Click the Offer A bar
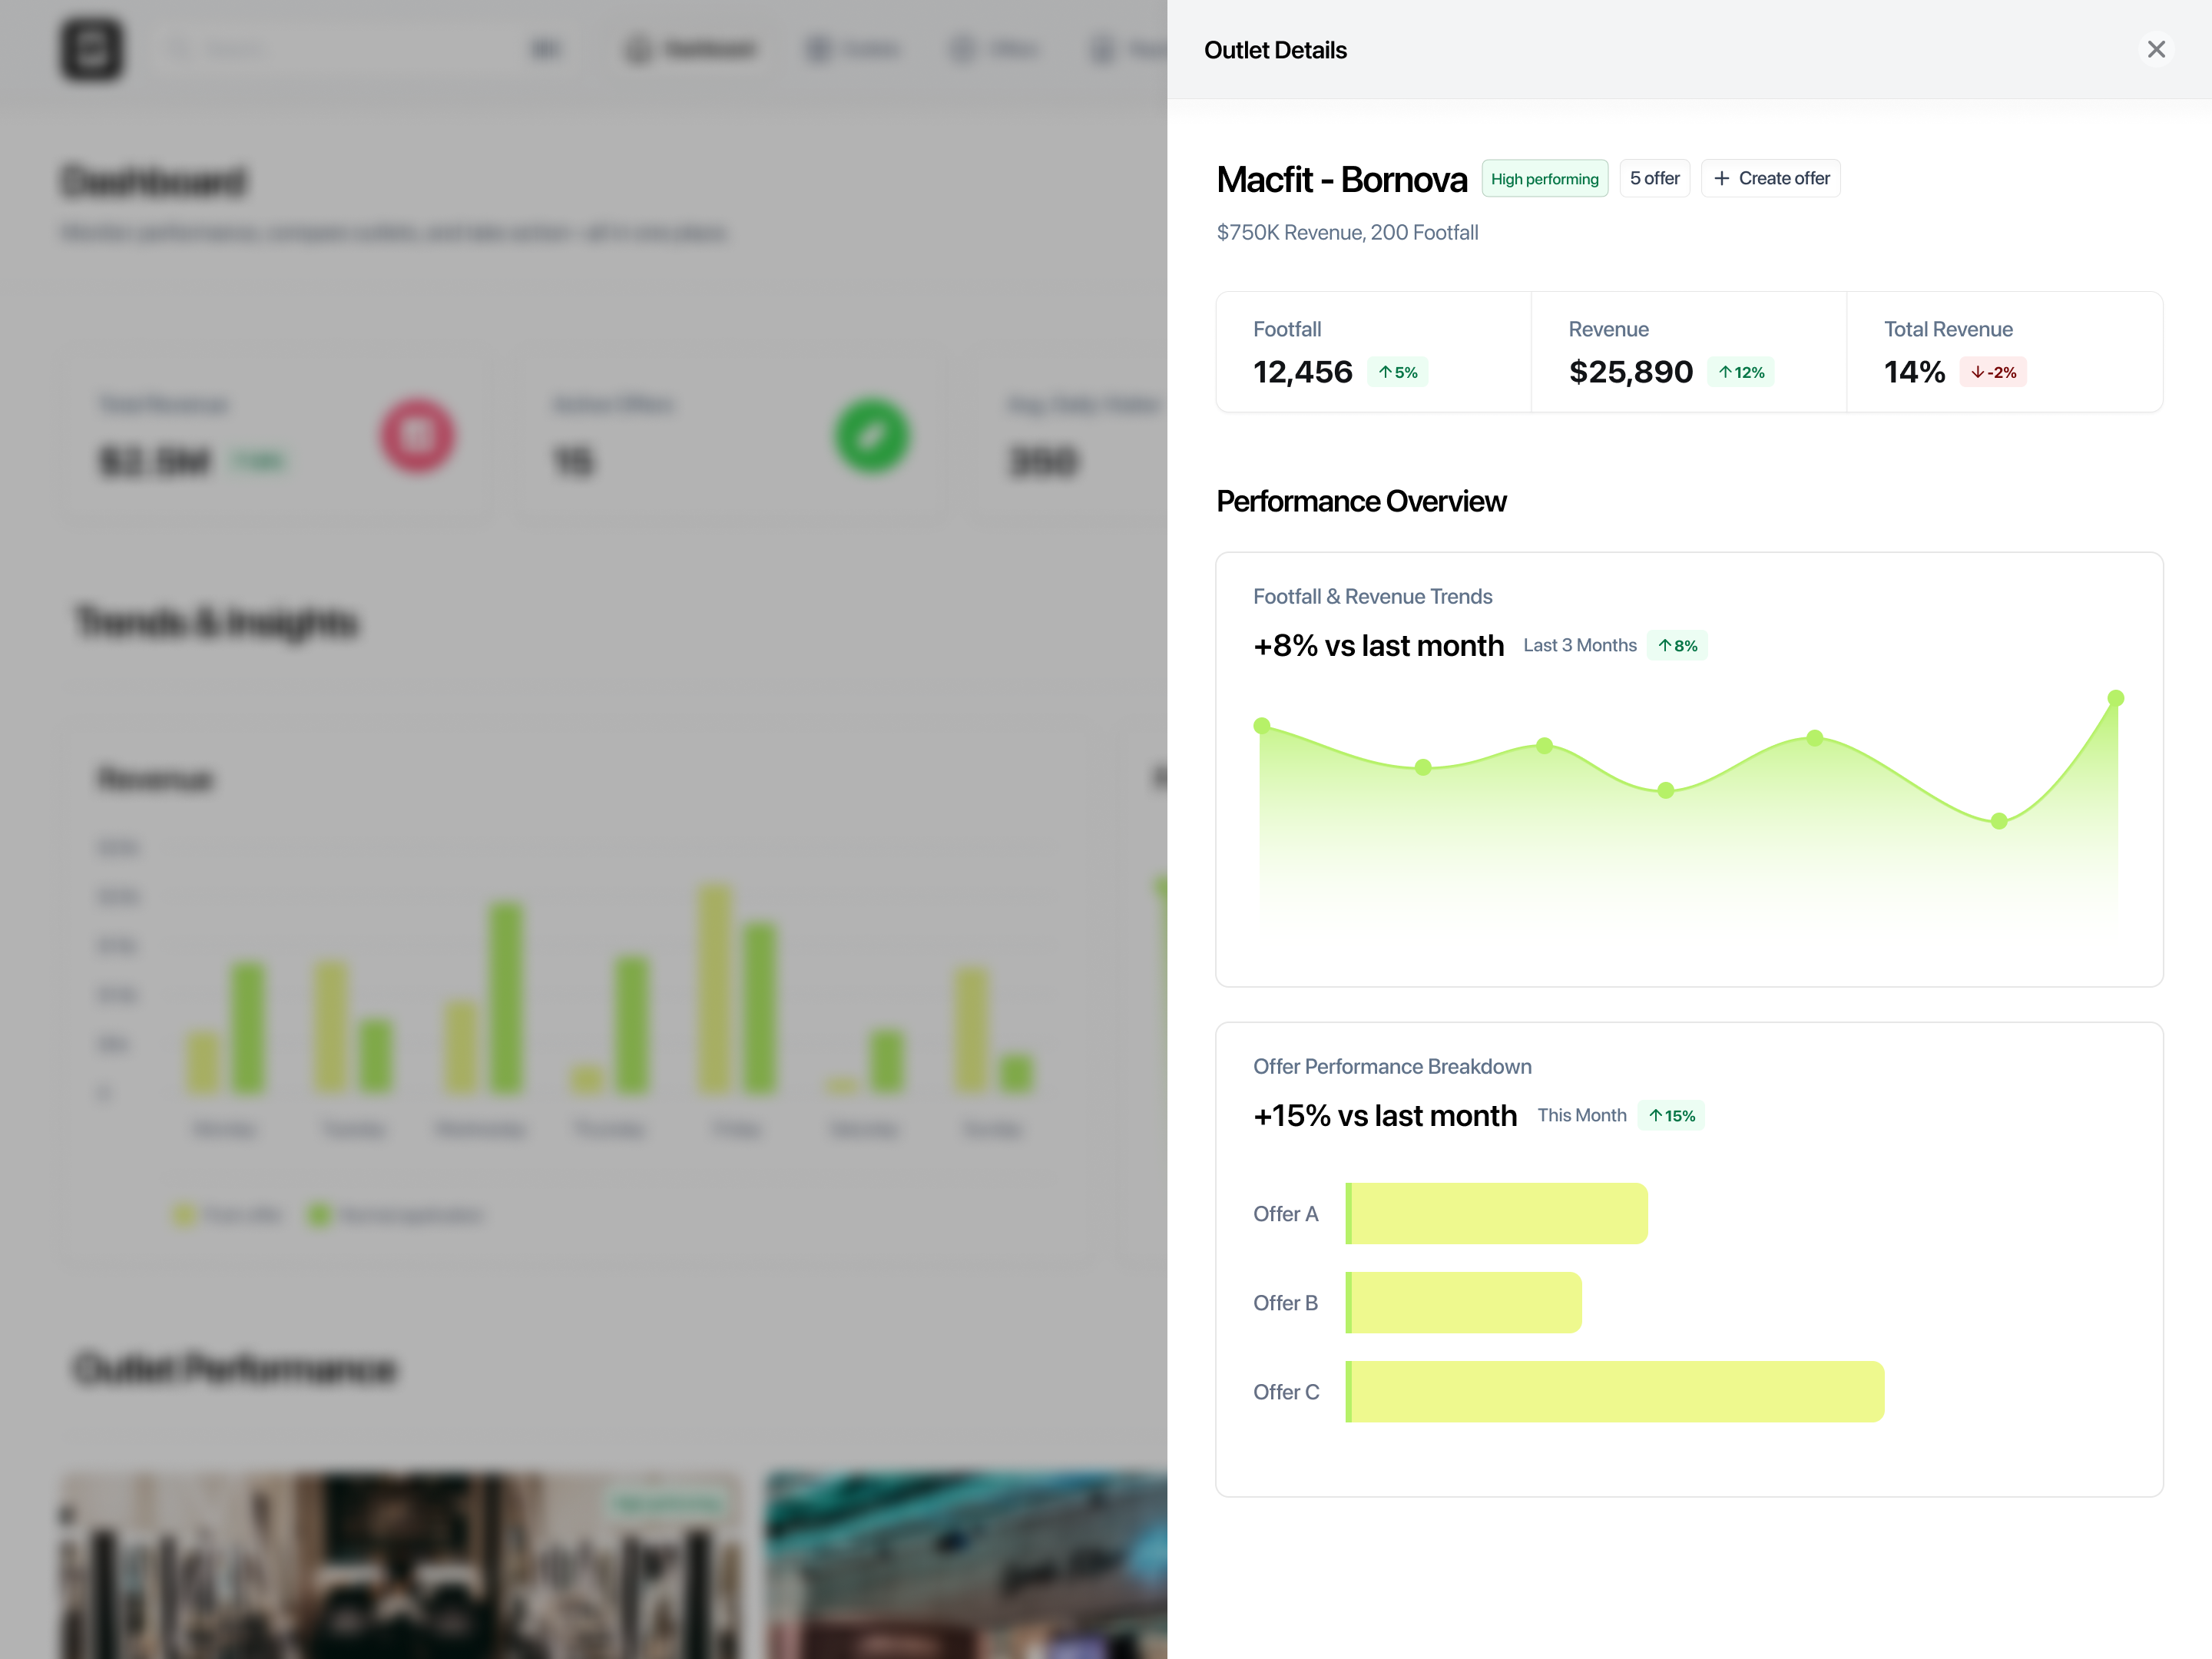Image resolution: width=2212 pixels, height=1659 pixels. coord(1496,1213)
